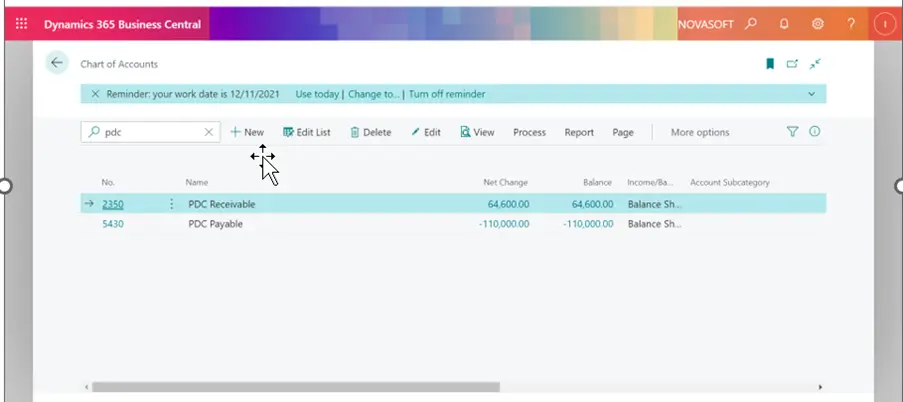The image size is (903, 402).
Task: Sort by No. column header
Action: [108, 182]
